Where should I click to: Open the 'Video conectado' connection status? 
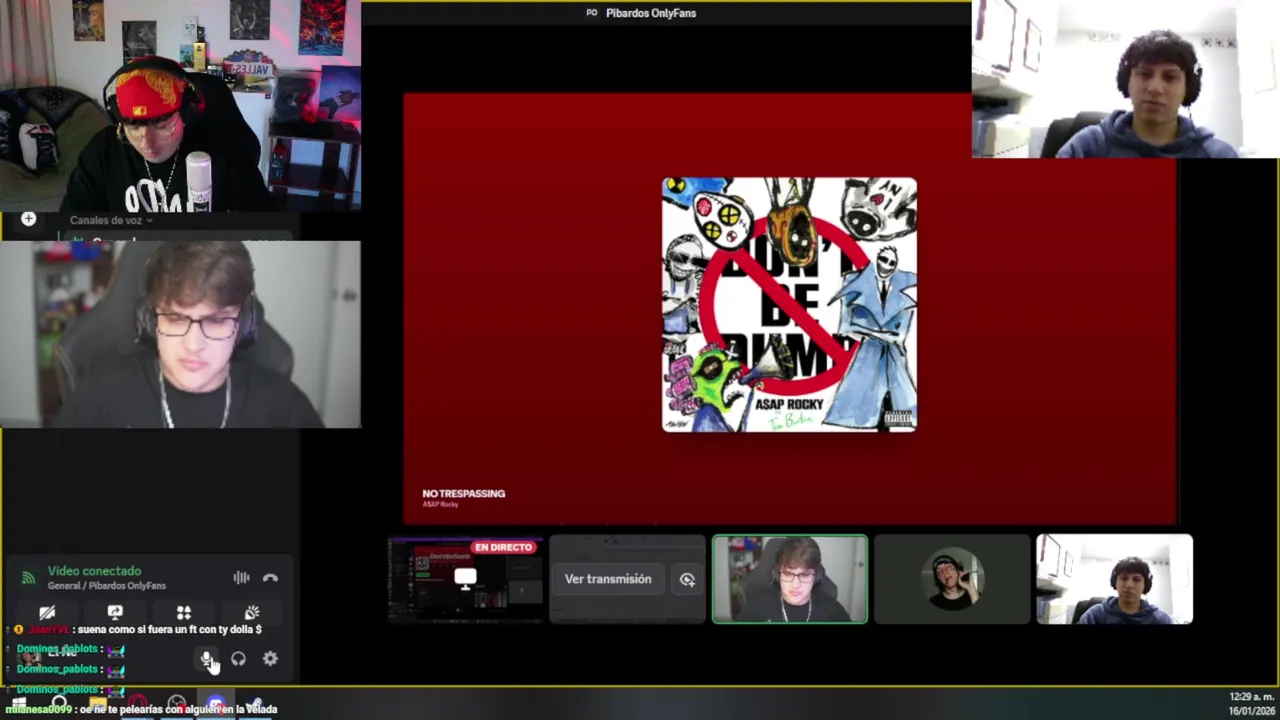click(x=94, y=571)
